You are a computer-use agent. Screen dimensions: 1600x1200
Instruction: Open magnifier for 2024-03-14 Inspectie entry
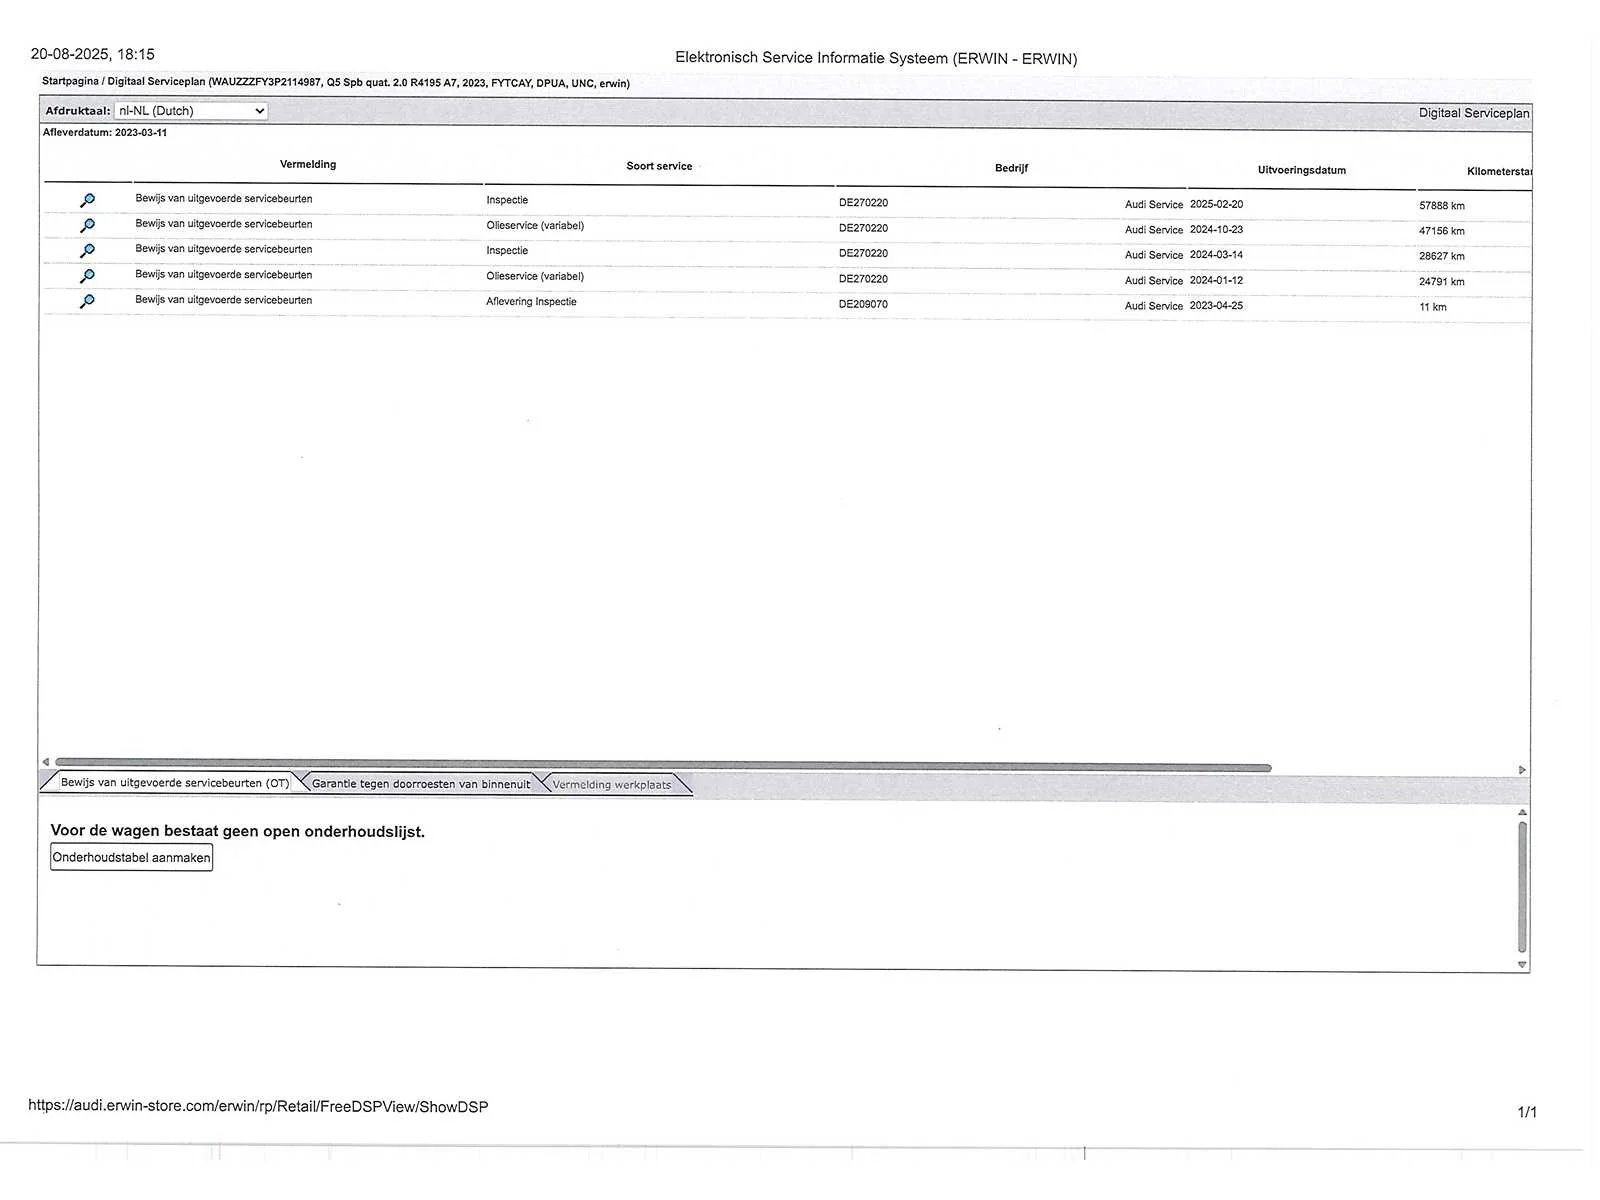point(87,251)
